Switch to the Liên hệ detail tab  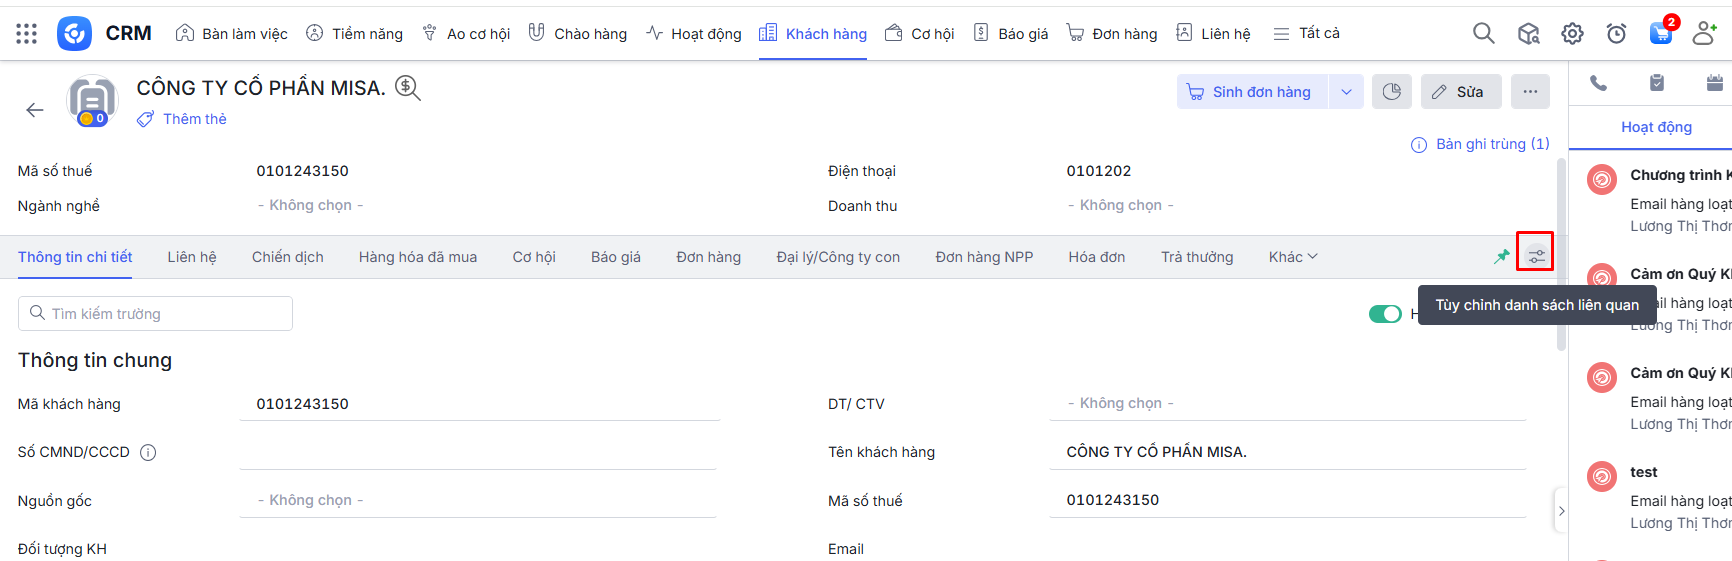coord(192,257)
